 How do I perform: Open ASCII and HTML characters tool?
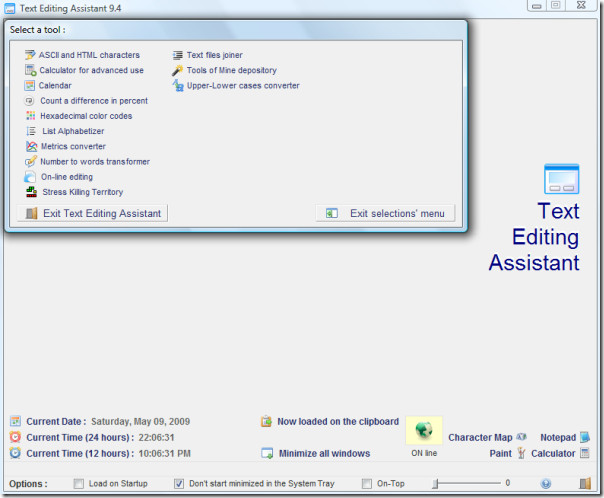89,55
